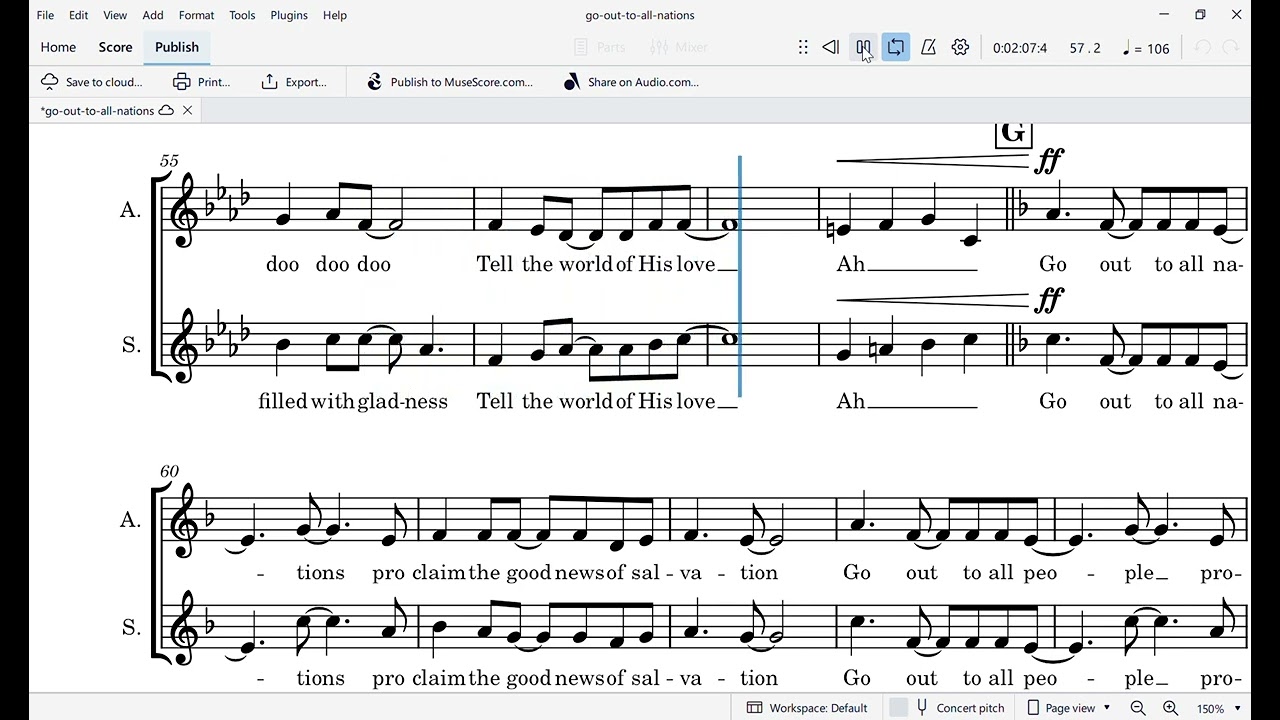Open the Edit menu
The image size is (1280, 720).
point(79,15)
